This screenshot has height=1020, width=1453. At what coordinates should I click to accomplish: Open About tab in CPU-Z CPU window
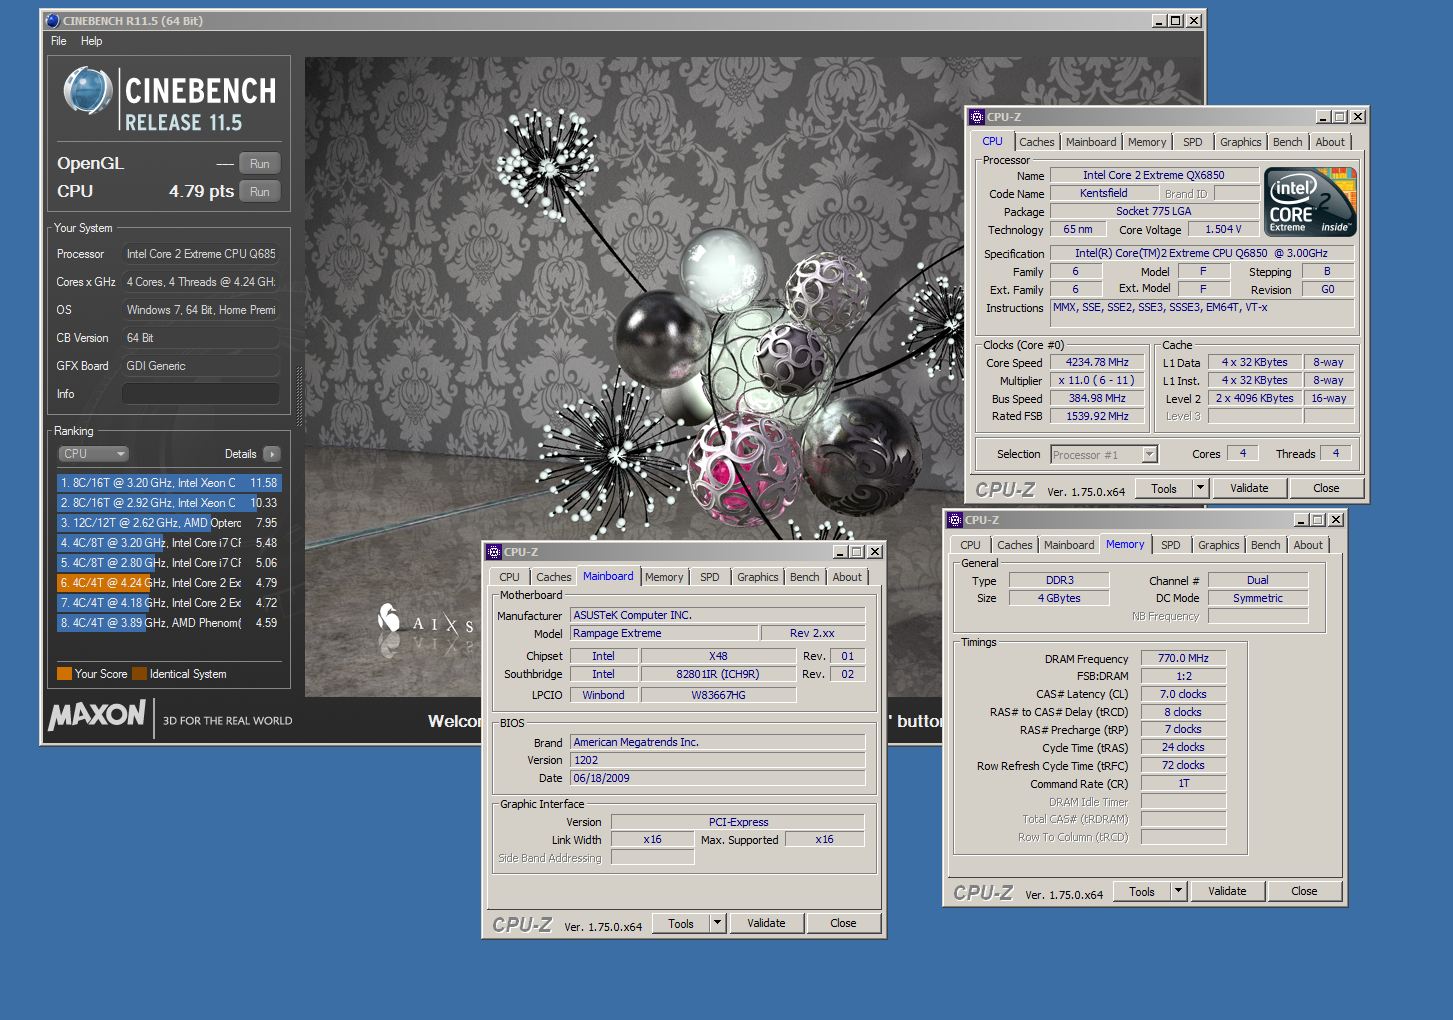[1329, 142]
